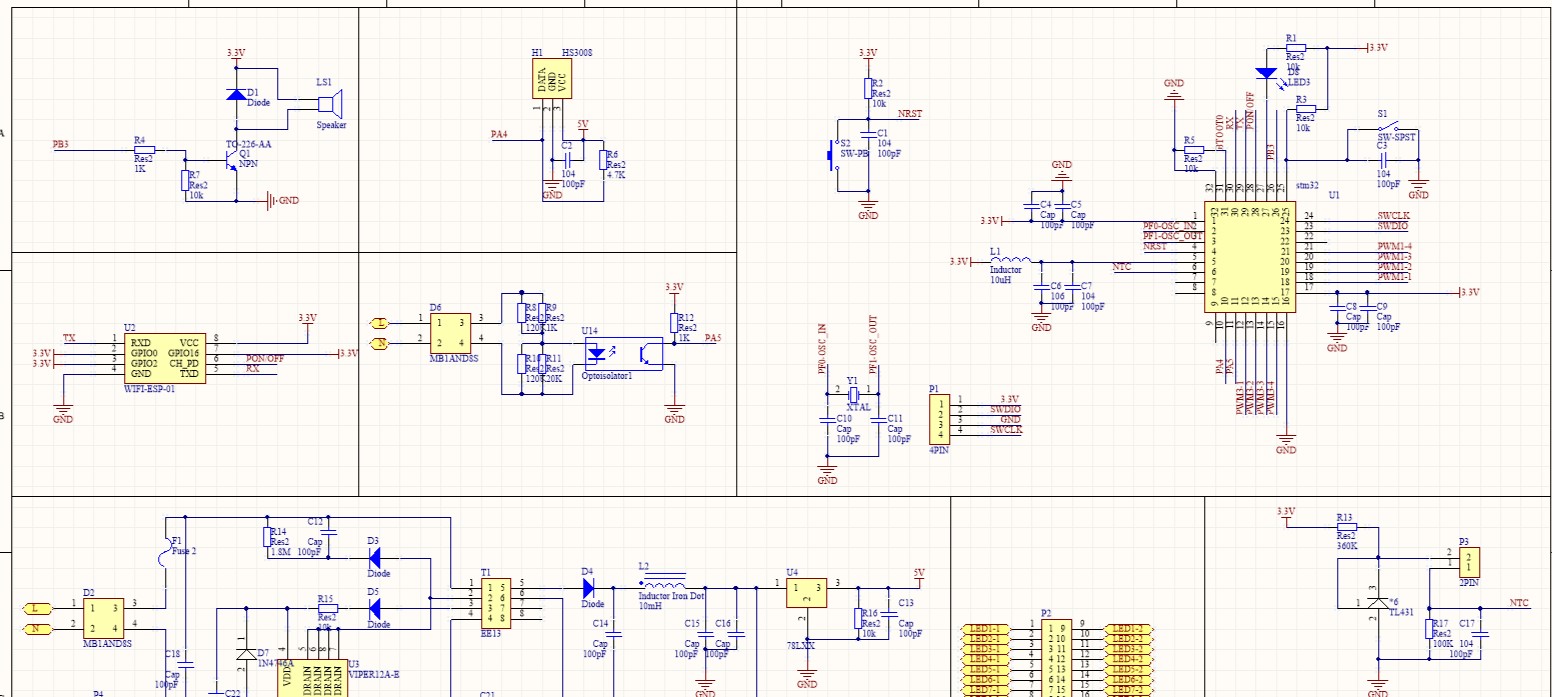This screenshot has height=697, width=1552.
Task: Click the Q1 NPN transistor symbol
Action: point(232,162)
